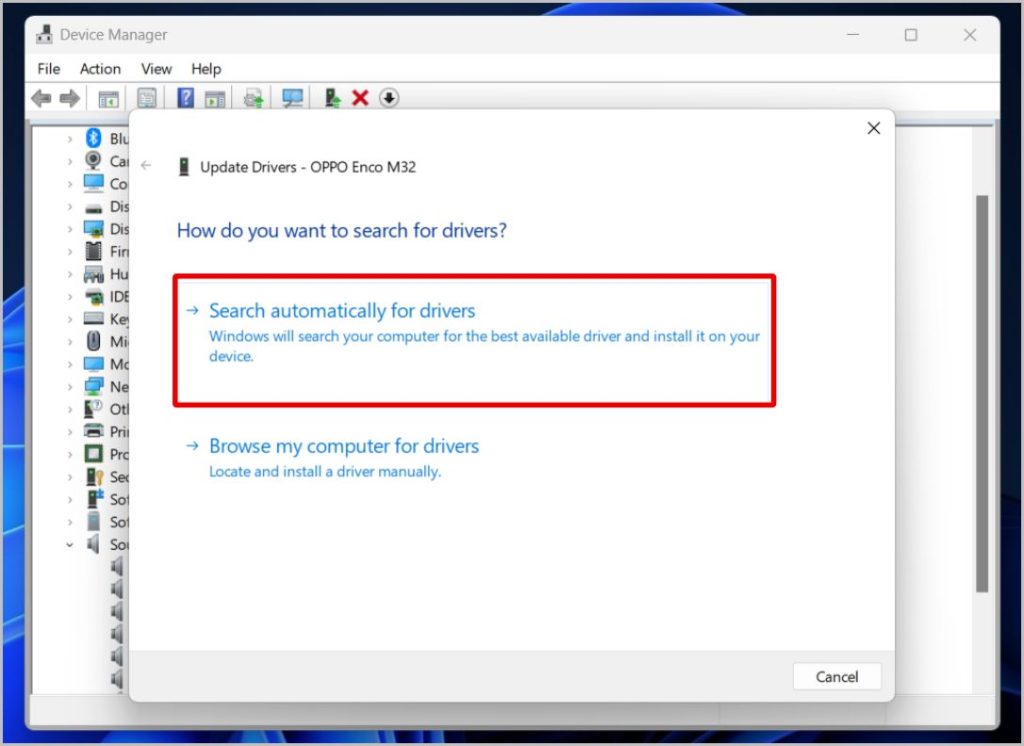Open the Help menu

tap(206, 69)
